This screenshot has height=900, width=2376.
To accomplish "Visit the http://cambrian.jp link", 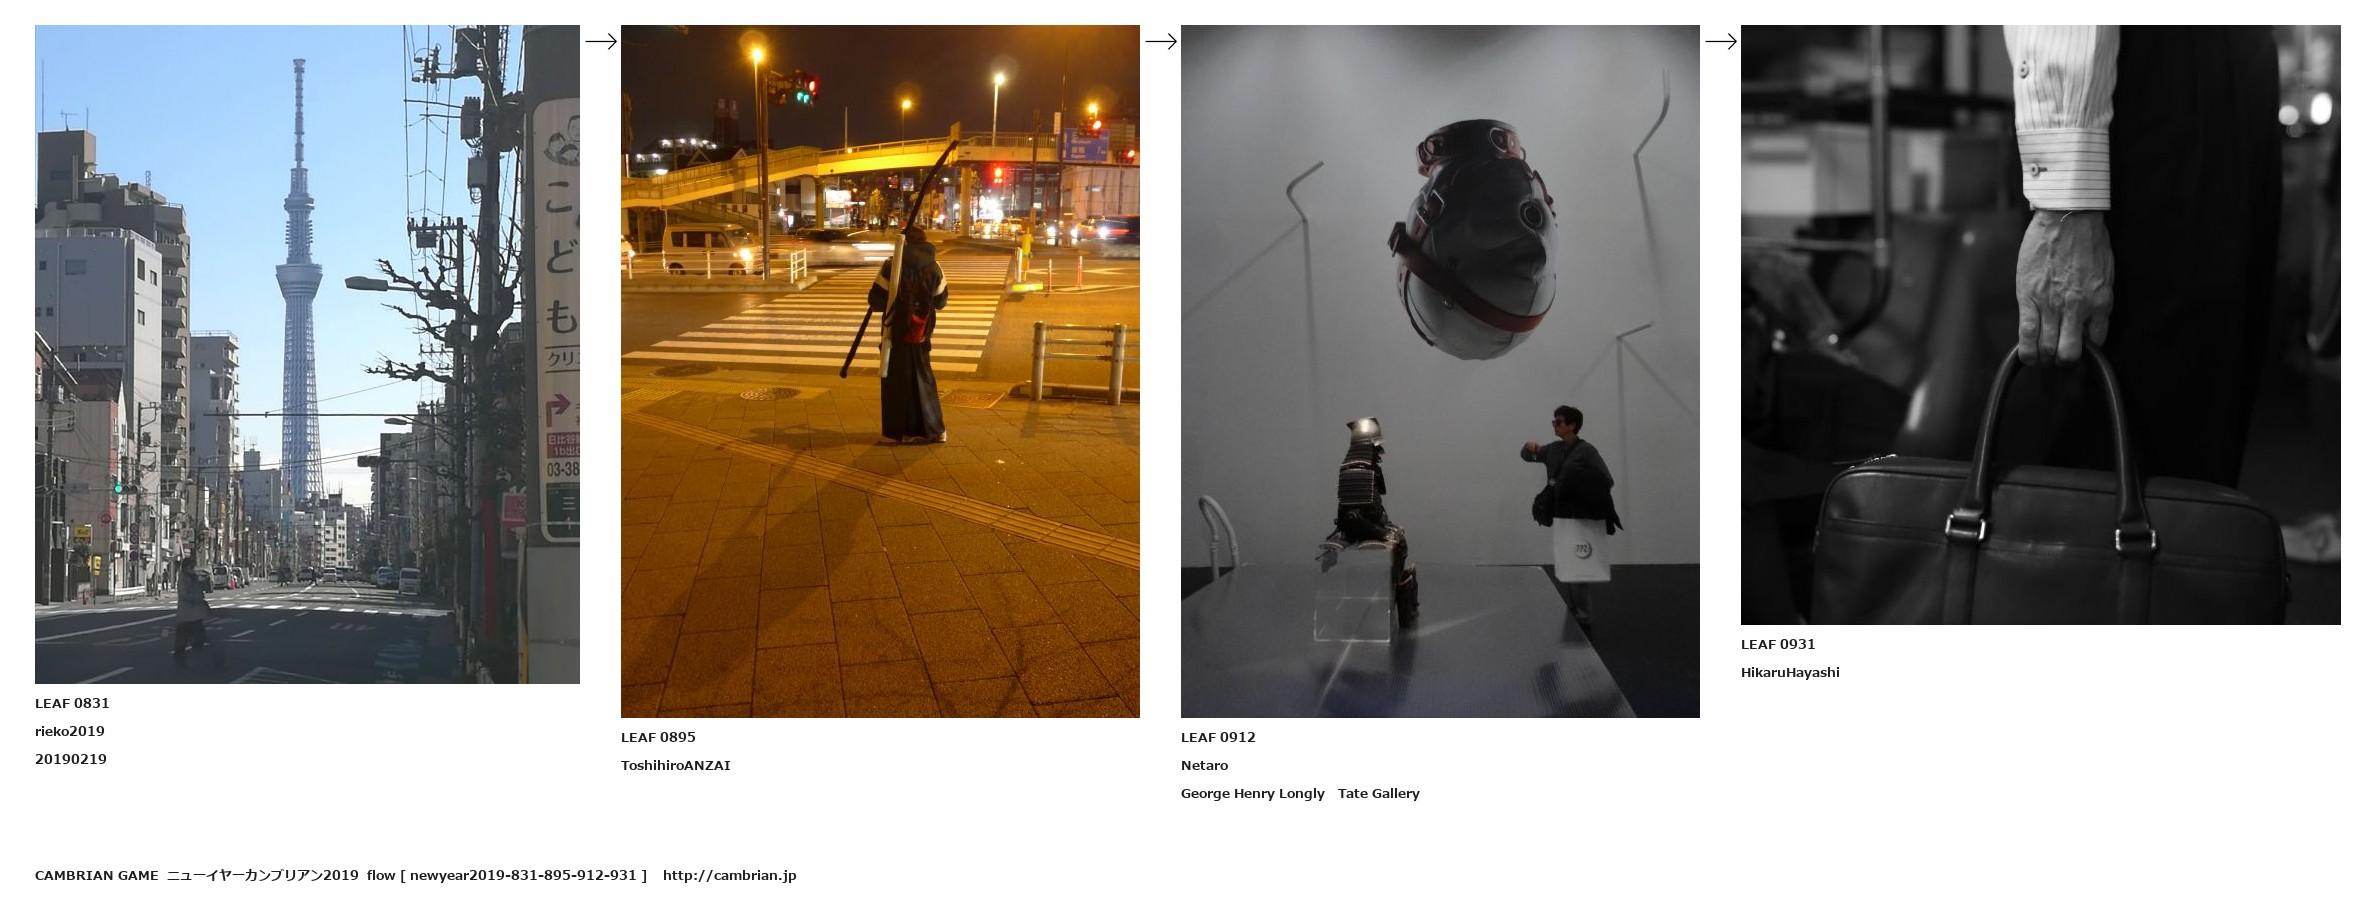I will pos(729,875).
